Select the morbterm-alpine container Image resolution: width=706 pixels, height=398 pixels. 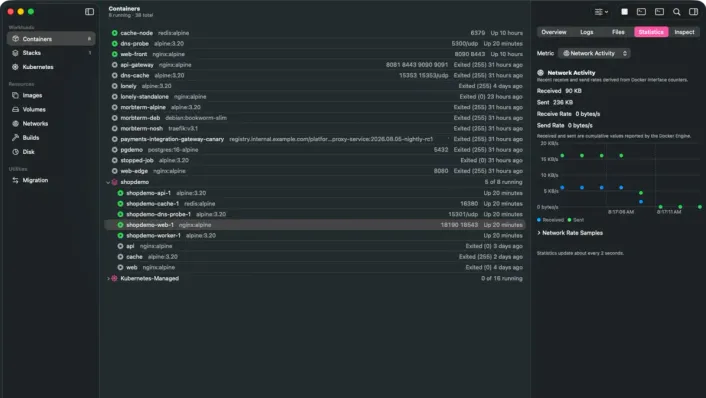pos(315,107)
